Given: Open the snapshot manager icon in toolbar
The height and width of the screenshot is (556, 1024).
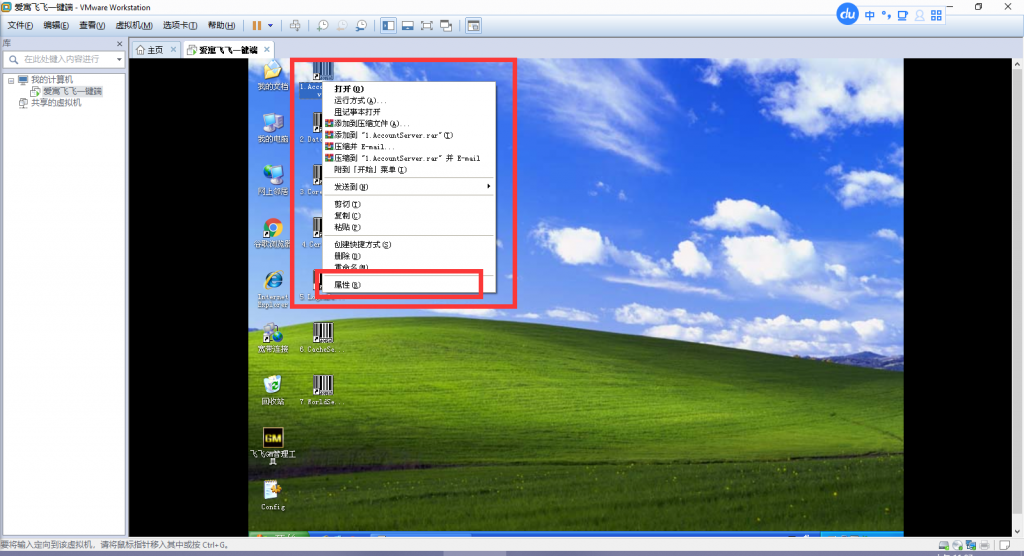Looking at the screenshot, I should pyautogui.click(x=361, y=25).
